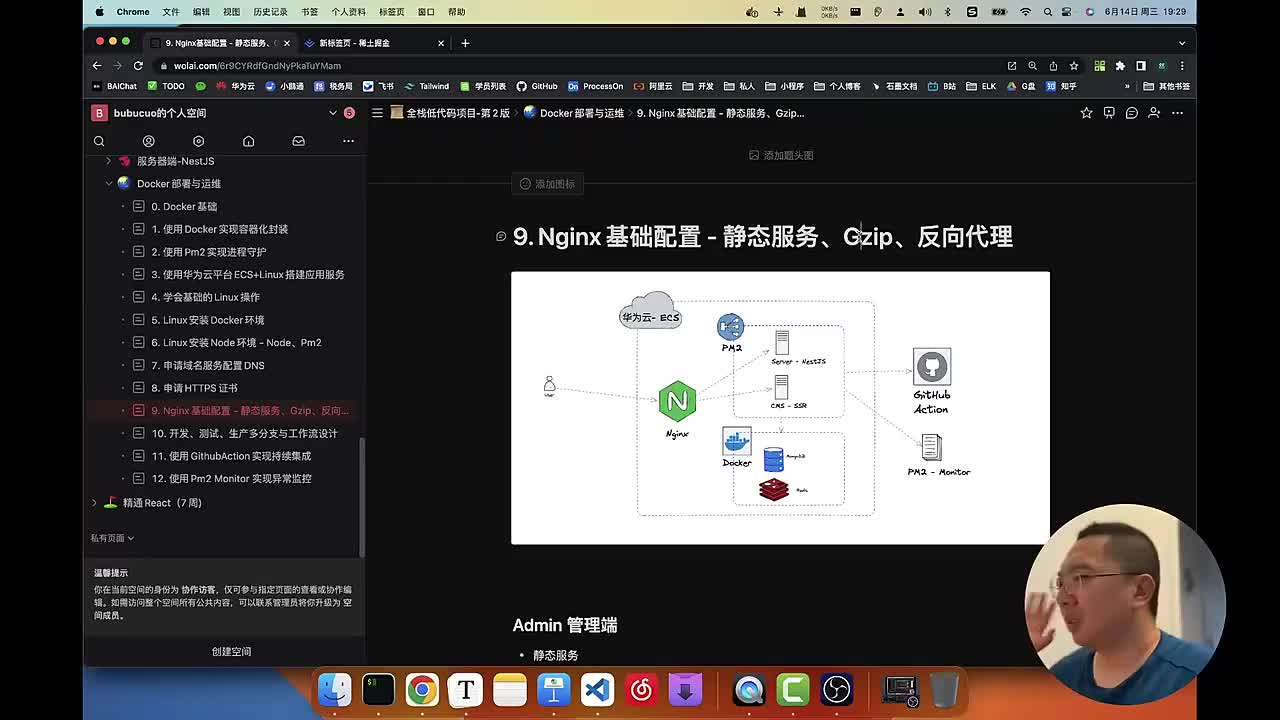Select the 9. Nginx基础配置 browser tab
This screenshot has height=720, width=1280.
coord(219,43)
